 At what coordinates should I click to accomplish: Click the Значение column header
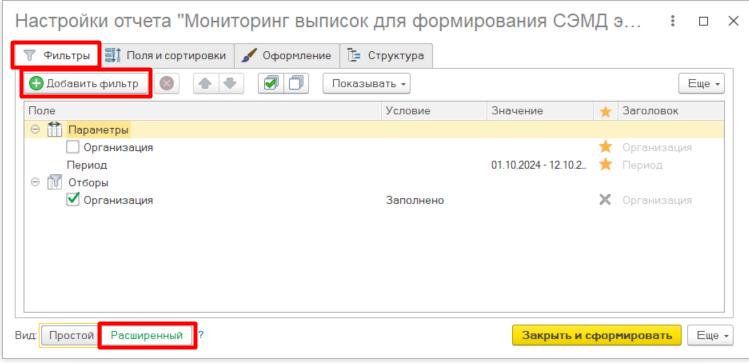[540, 111]
